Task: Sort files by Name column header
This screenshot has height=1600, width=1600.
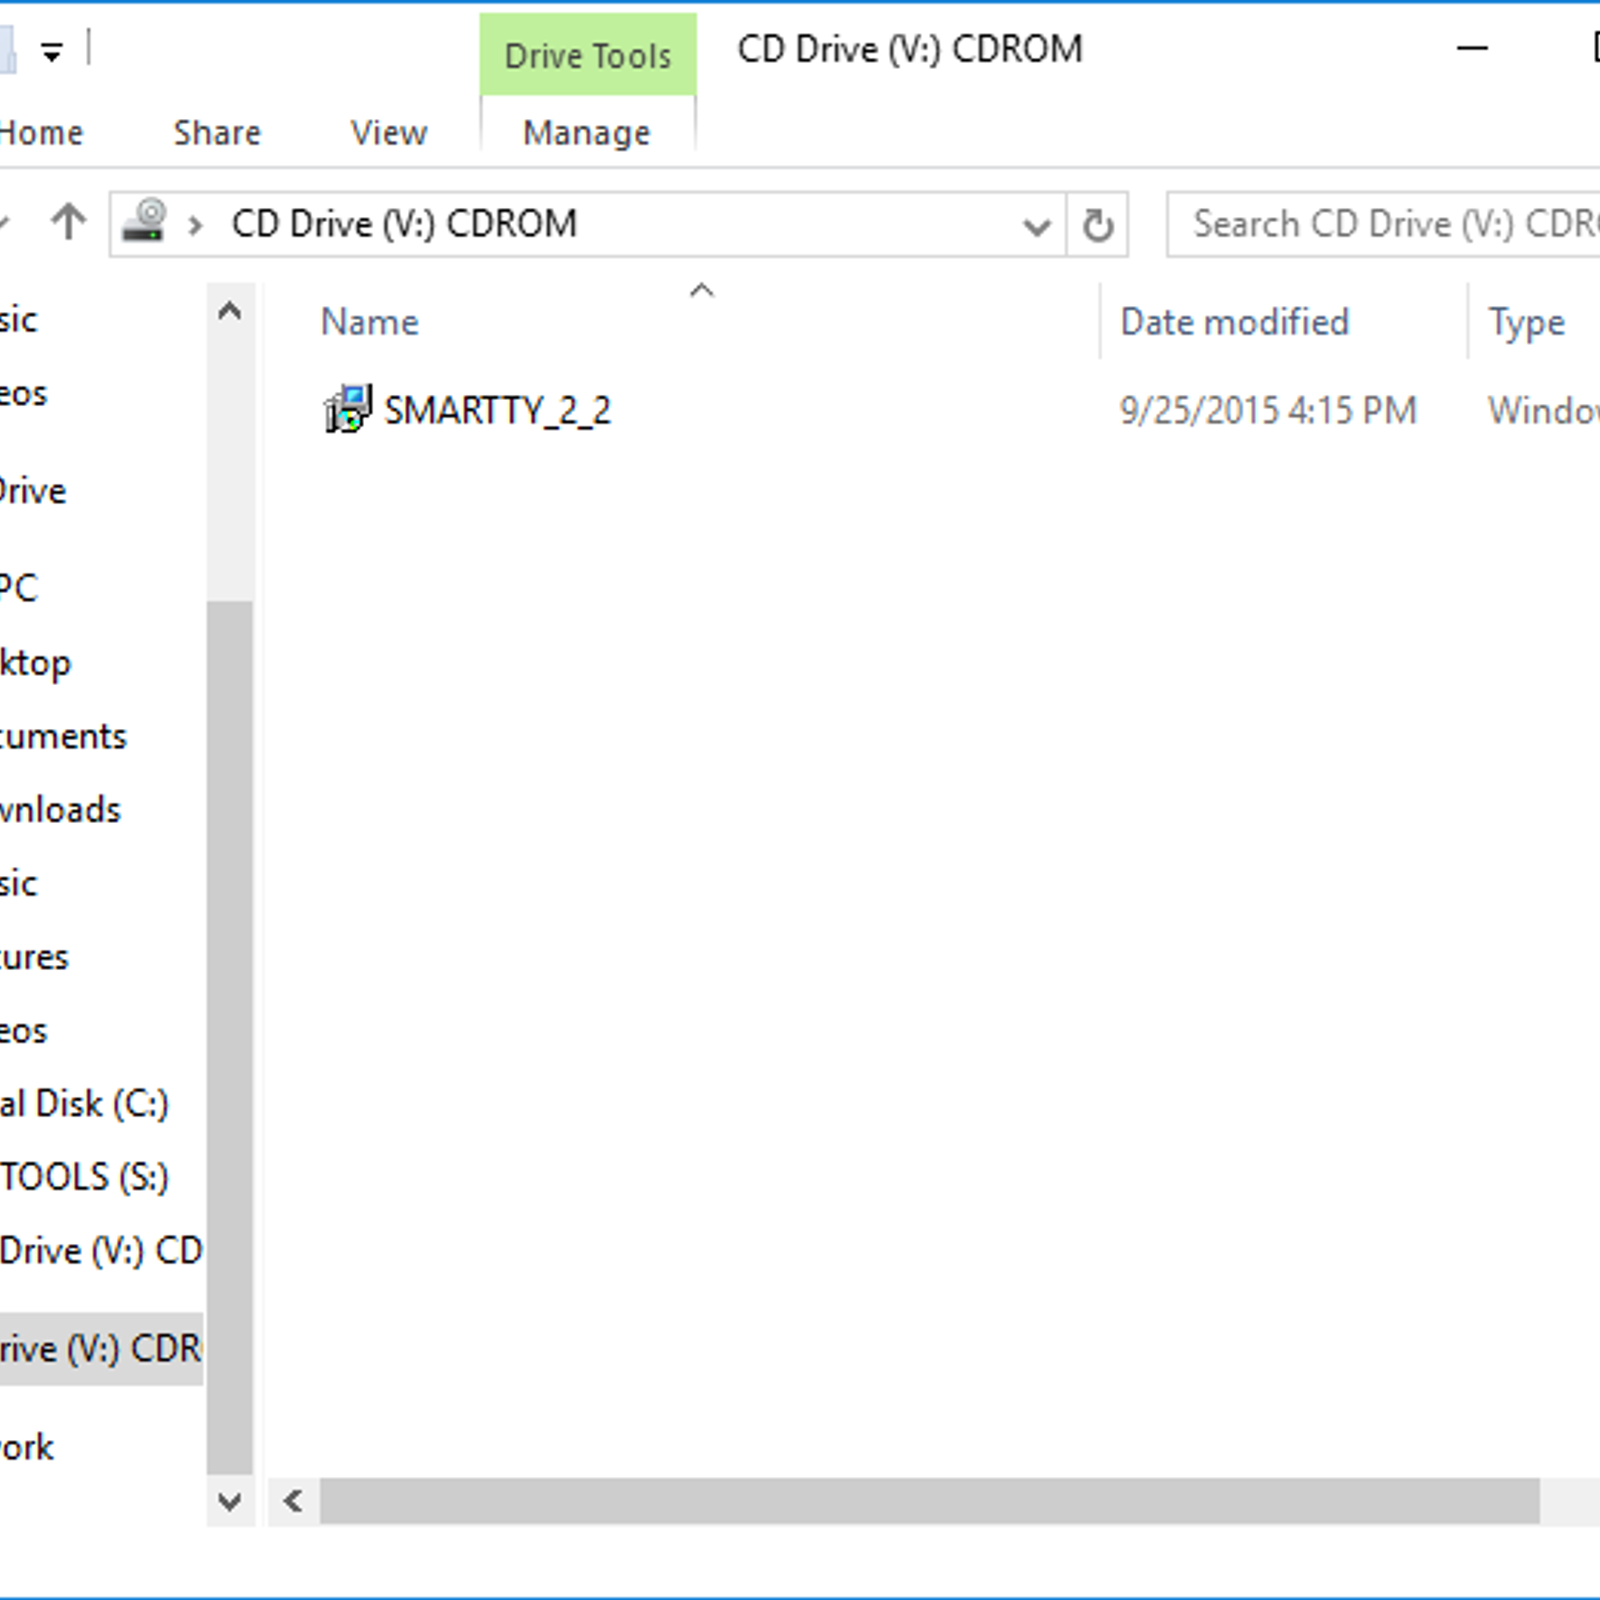Action: coord(370,322)
